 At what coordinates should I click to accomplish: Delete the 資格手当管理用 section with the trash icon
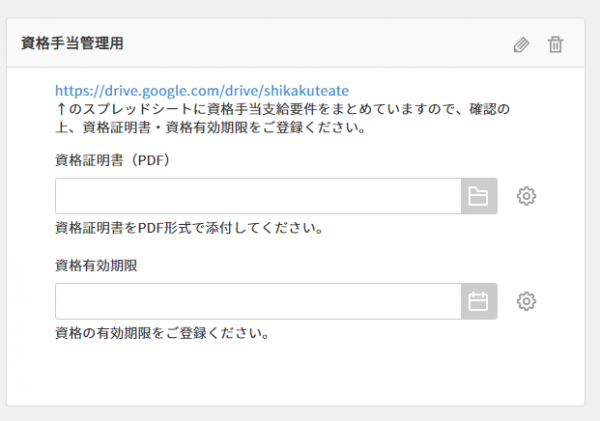(x=555, y=44)
